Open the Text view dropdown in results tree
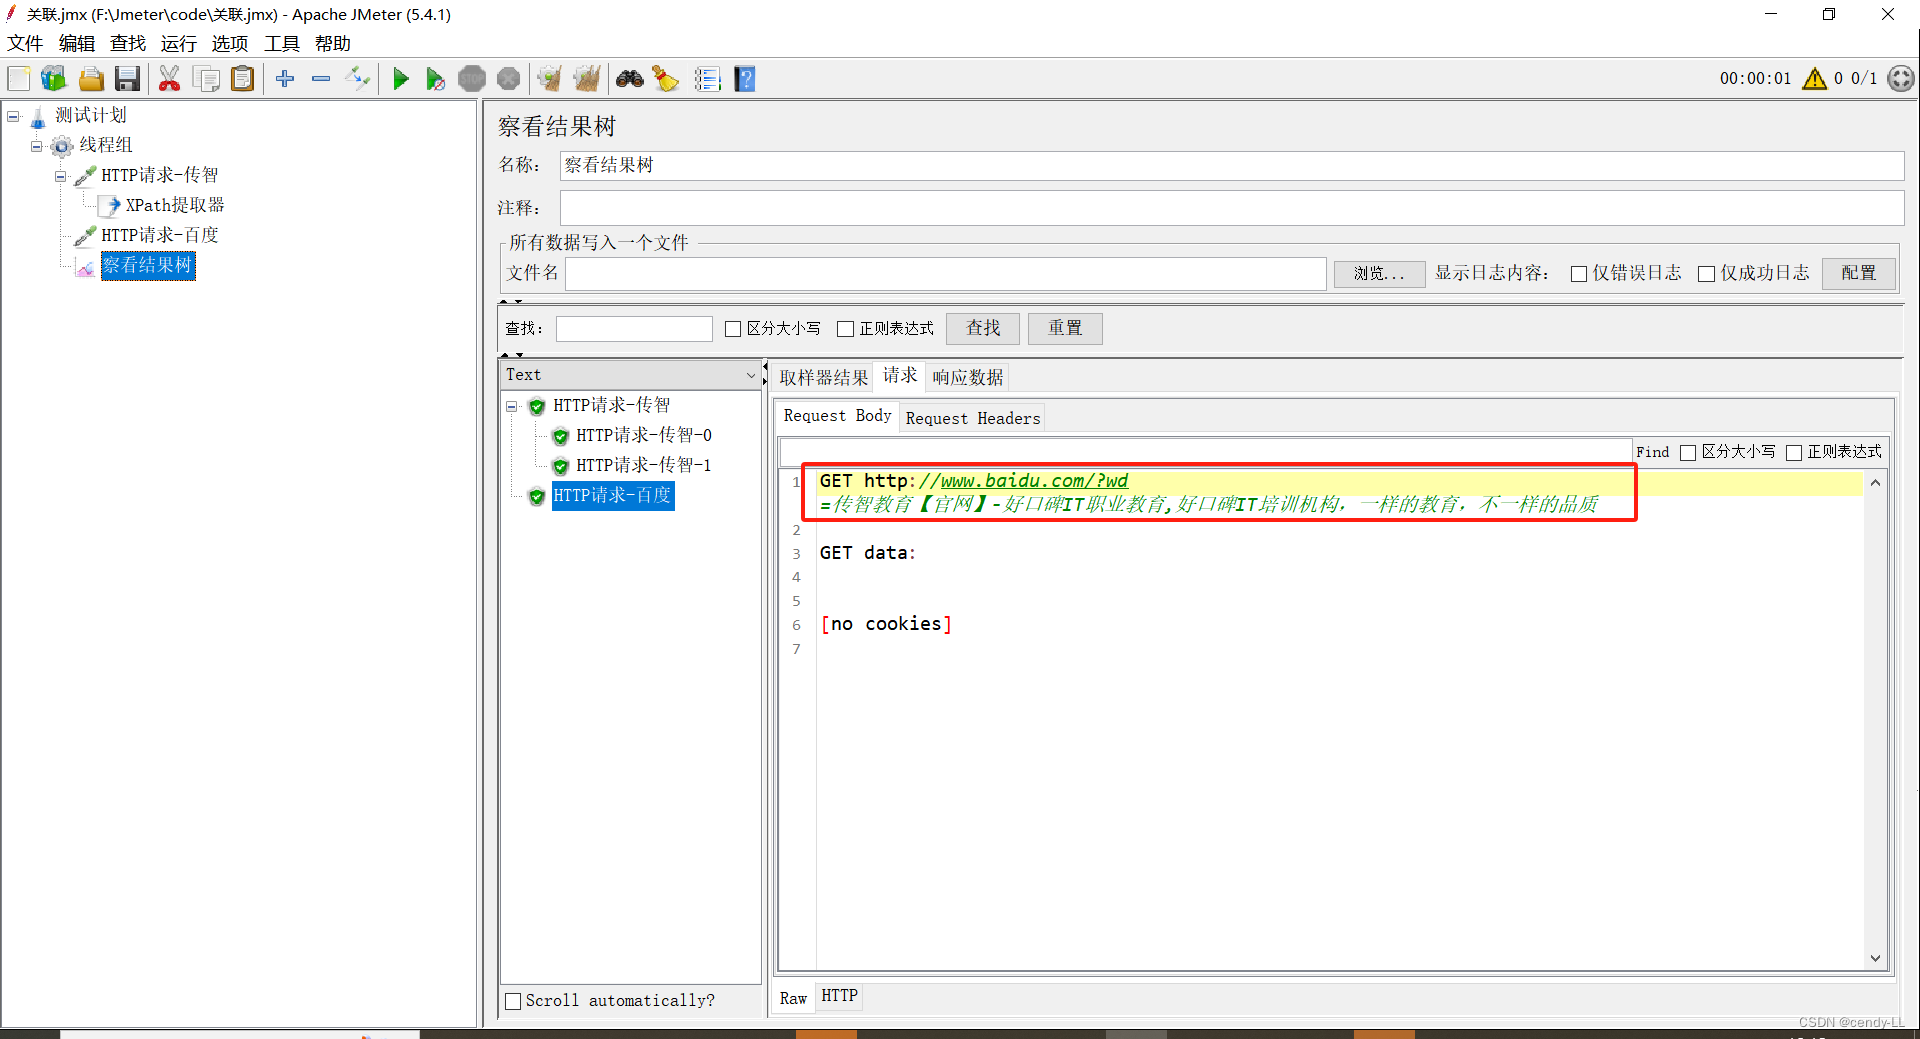The width and height of the screenshot is (1920, 1039). pos(751,374)
